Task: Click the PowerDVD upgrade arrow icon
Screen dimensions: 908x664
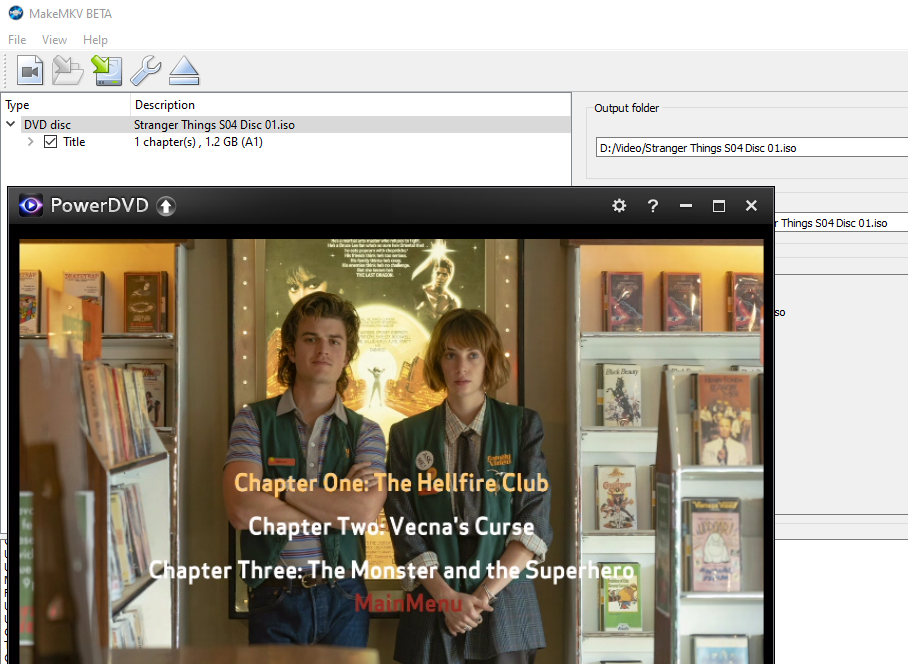Action: pos(166,206)
